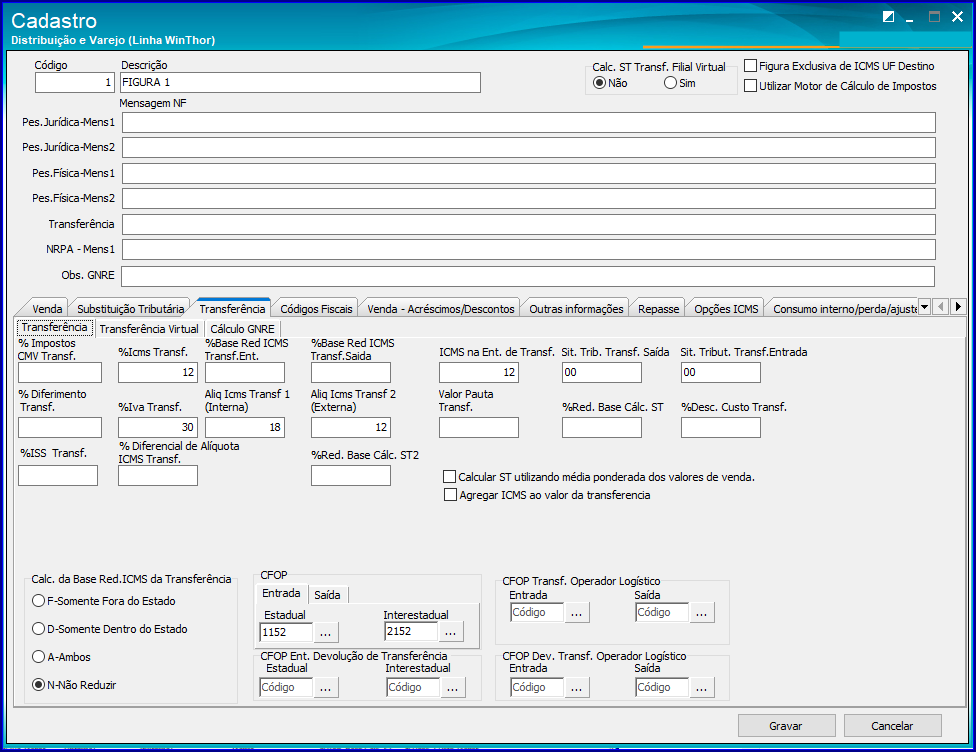This screenshot has height=752, width=976.
Task: Click the %Red. Base Cálc. ST field
Action: 602,427
